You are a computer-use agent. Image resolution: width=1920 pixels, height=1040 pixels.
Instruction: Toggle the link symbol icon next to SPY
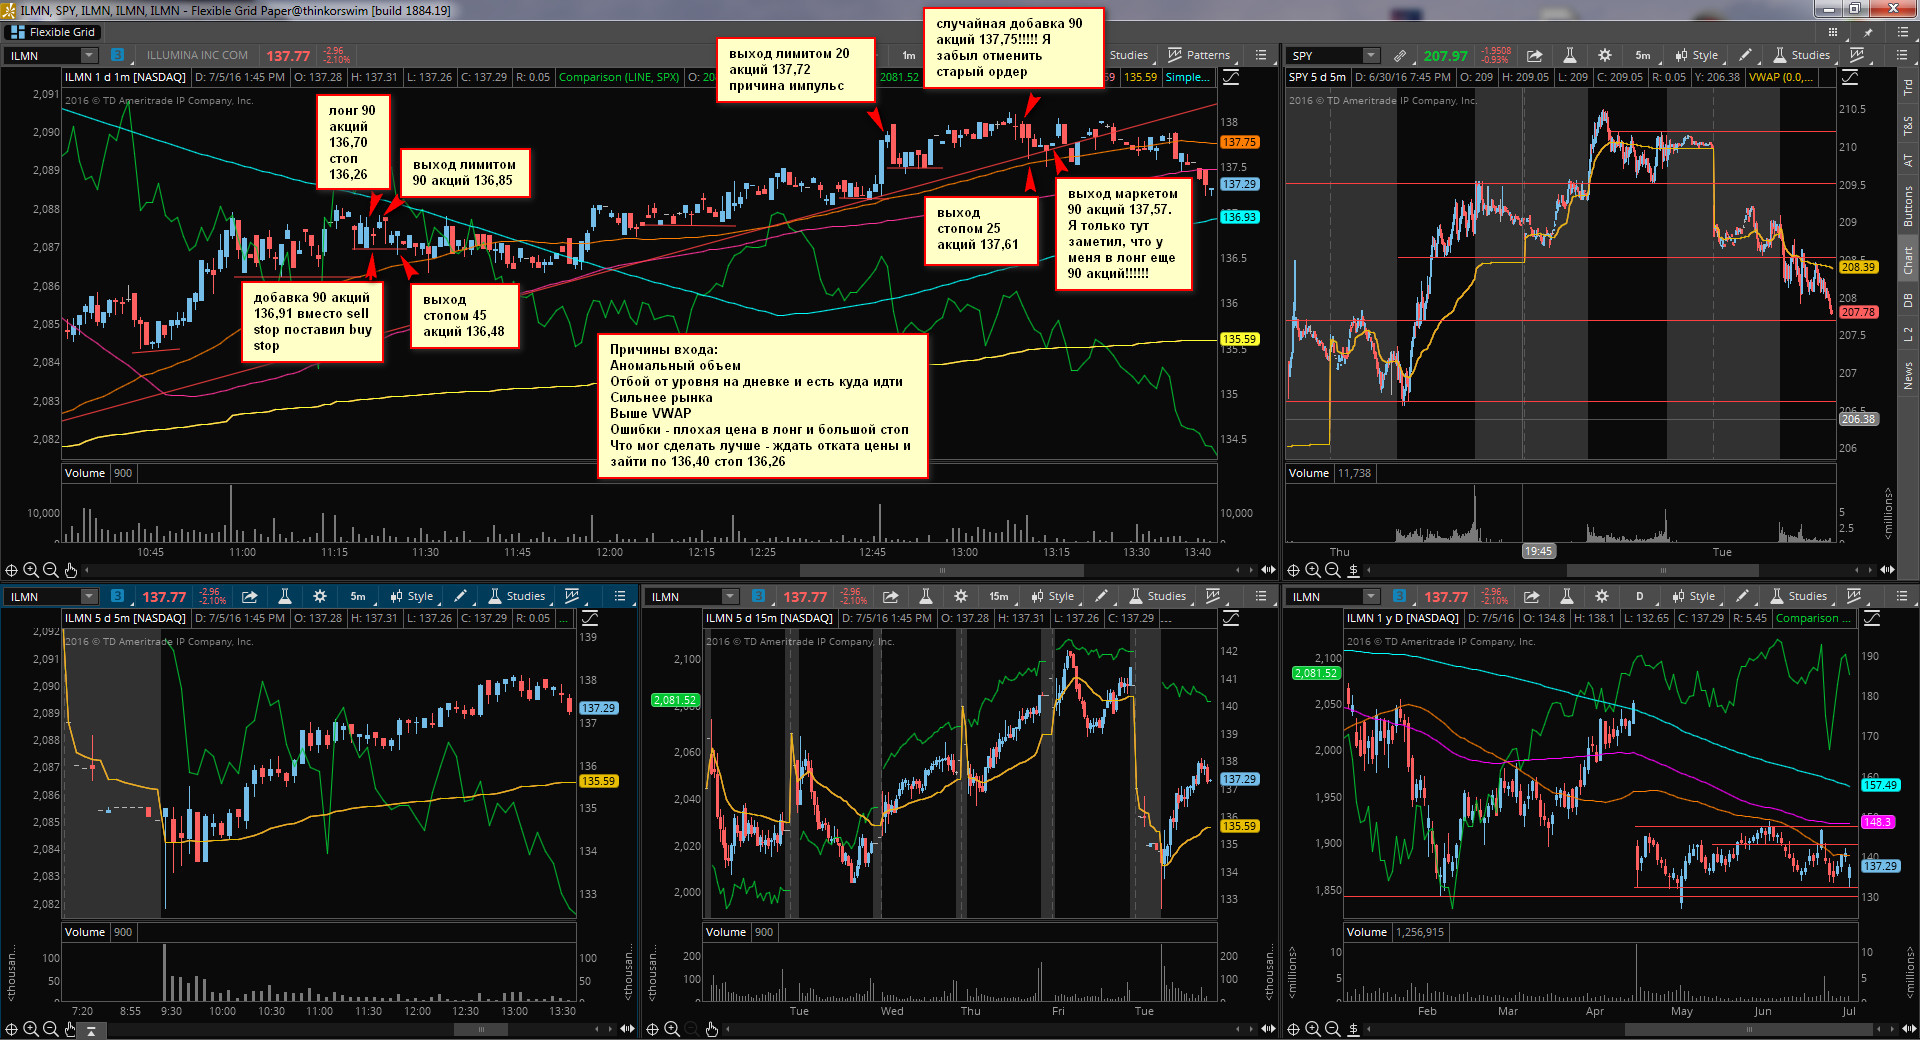coord(1401,56)
